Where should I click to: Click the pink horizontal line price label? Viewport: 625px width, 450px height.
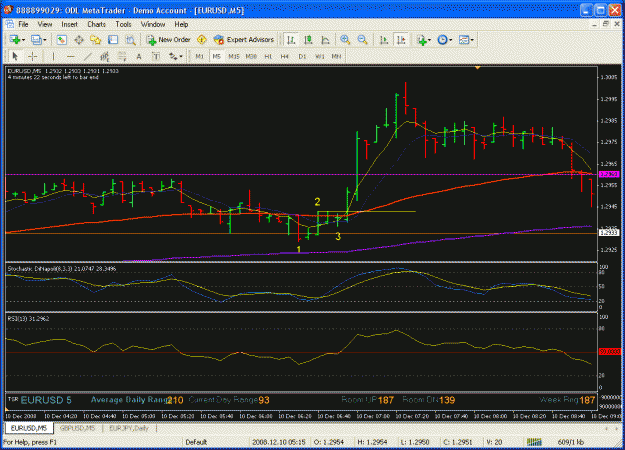609,175
